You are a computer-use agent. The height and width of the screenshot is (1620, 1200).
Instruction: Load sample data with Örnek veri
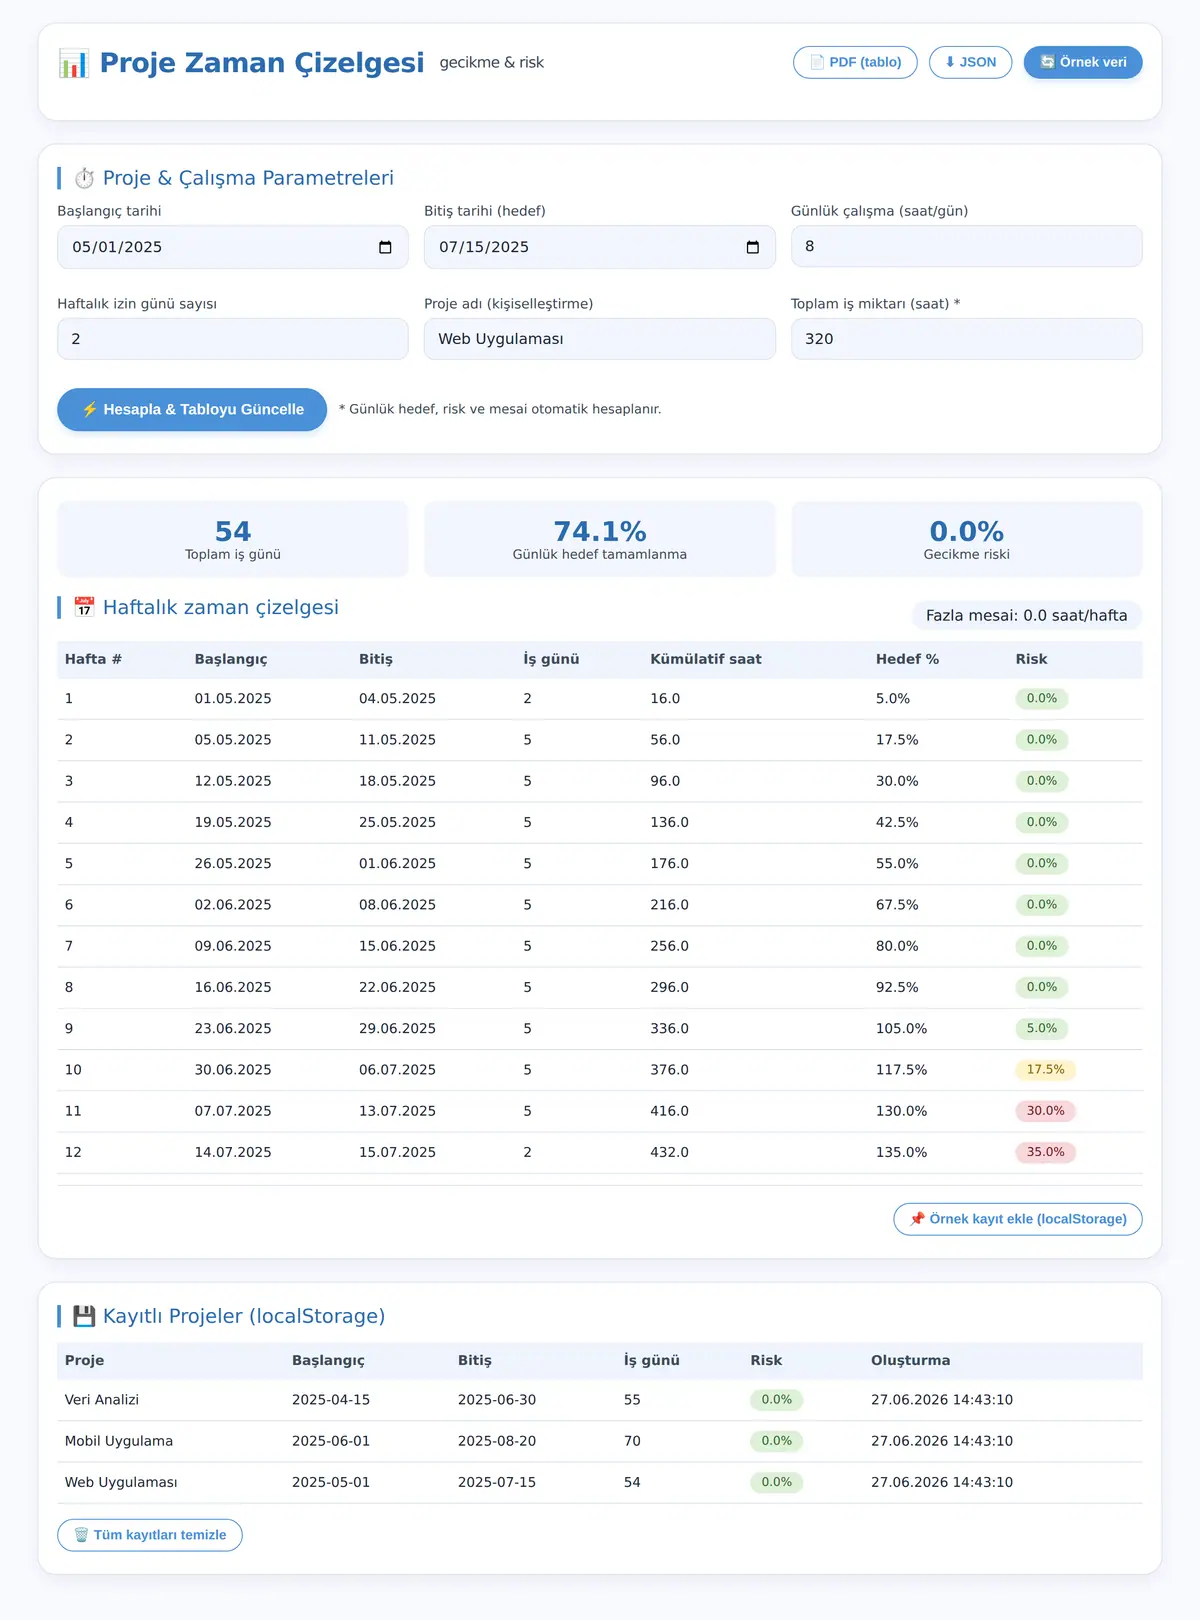[1083, 62]
